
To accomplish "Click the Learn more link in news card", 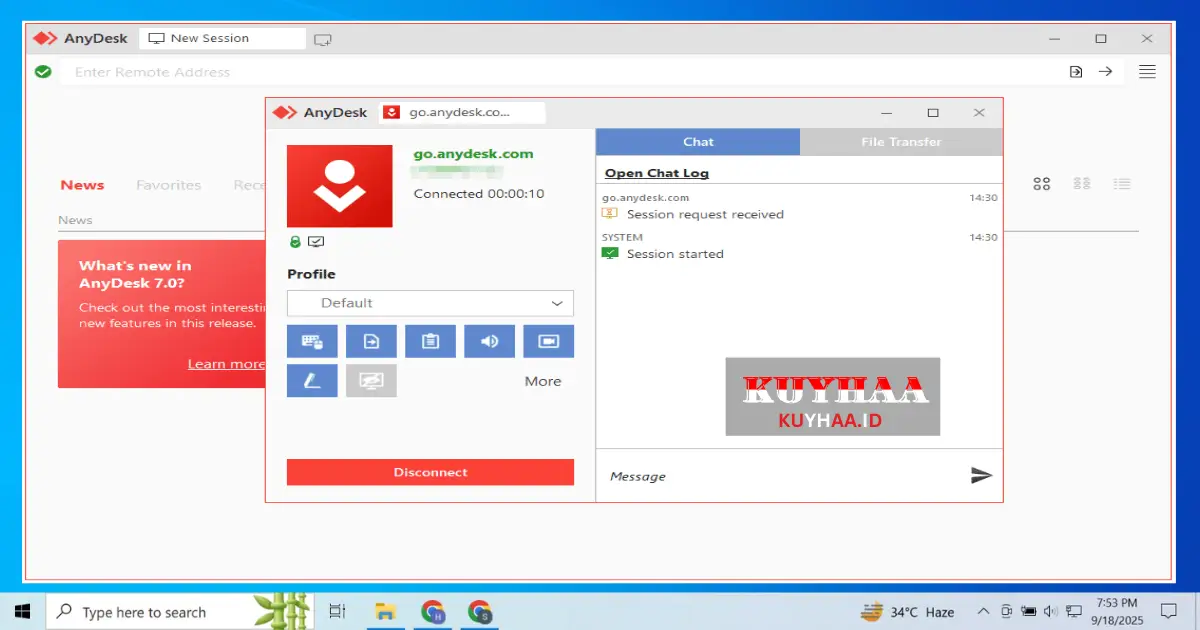I will [226, 364].
